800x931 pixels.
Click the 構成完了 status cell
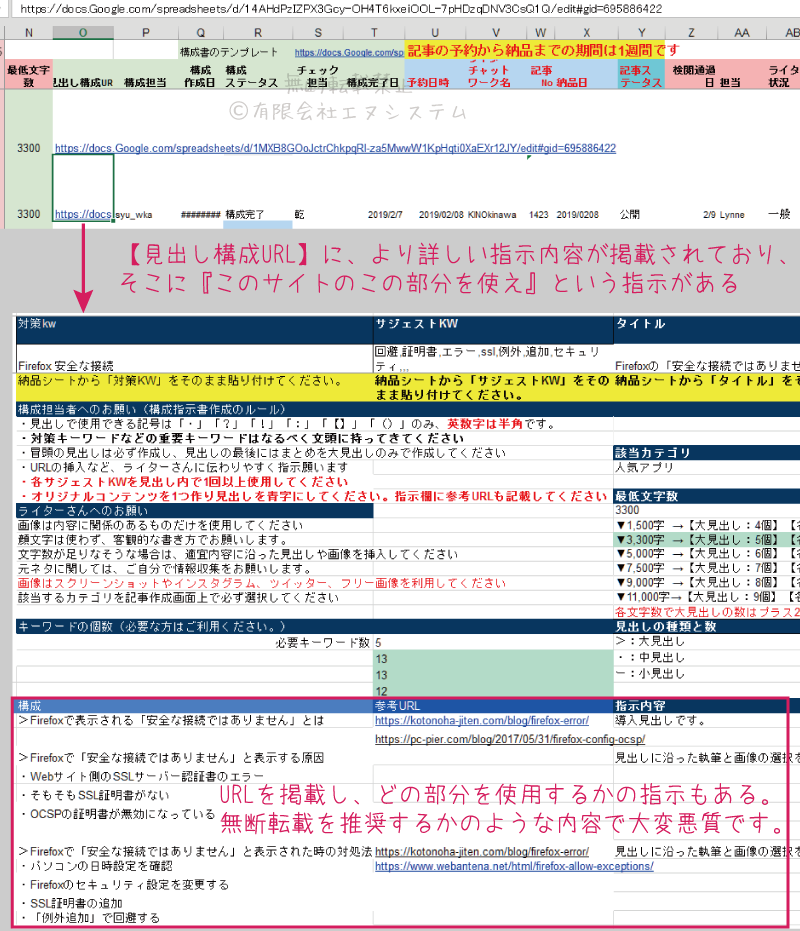tap(244, 214)
